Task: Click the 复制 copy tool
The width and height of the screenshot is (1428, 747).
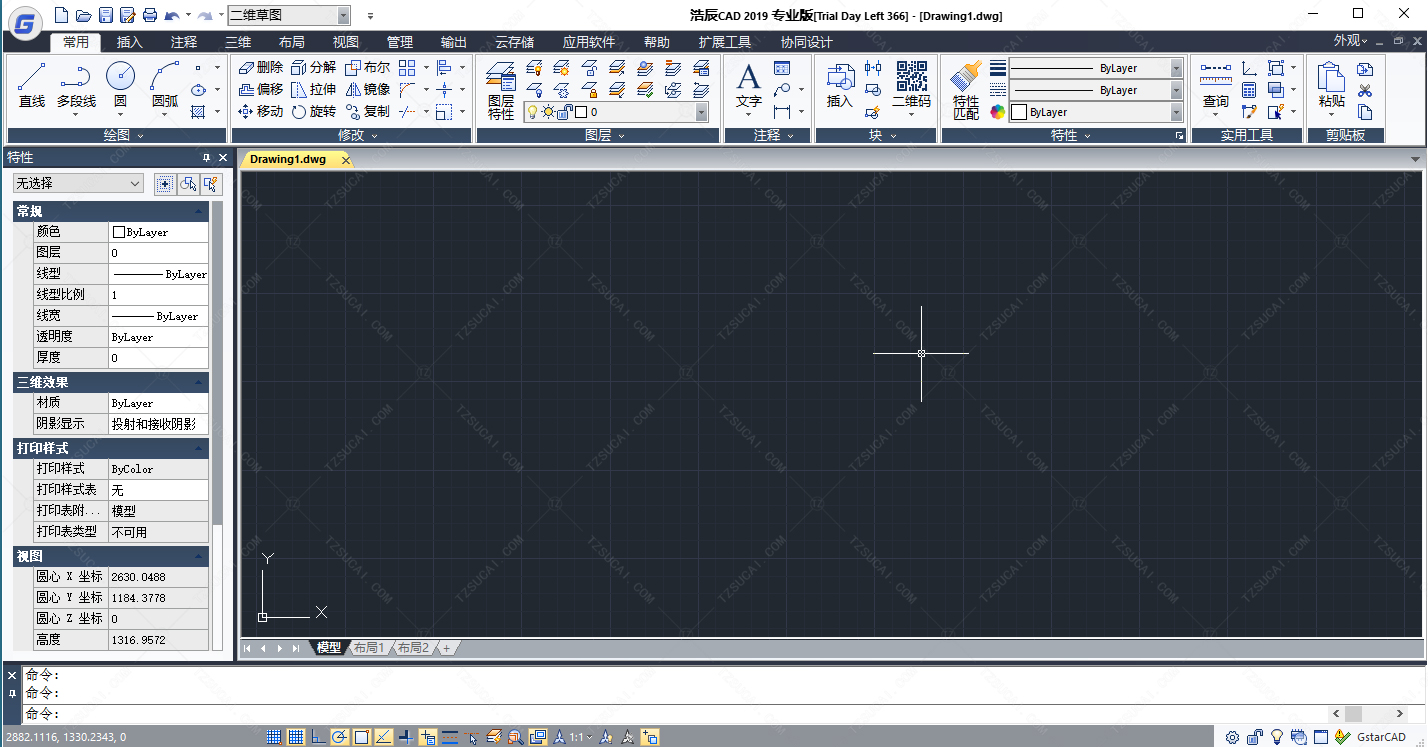Action: (367, 111)
